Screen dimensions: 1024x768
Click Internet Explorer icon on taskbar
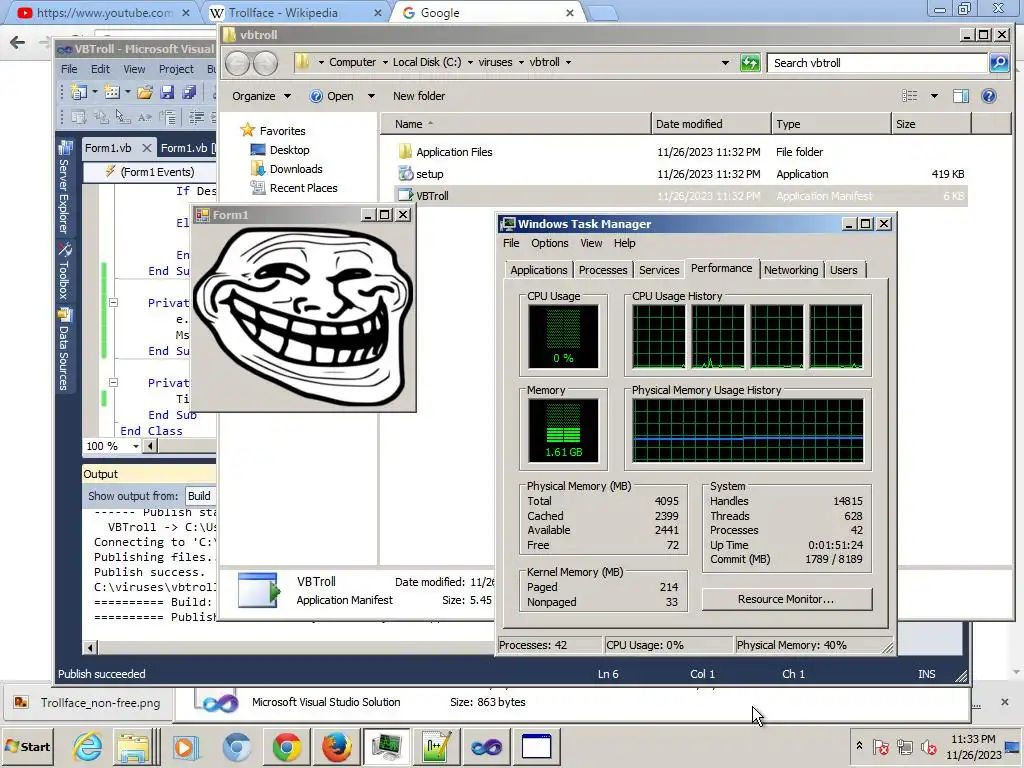(x=88, y=746)
